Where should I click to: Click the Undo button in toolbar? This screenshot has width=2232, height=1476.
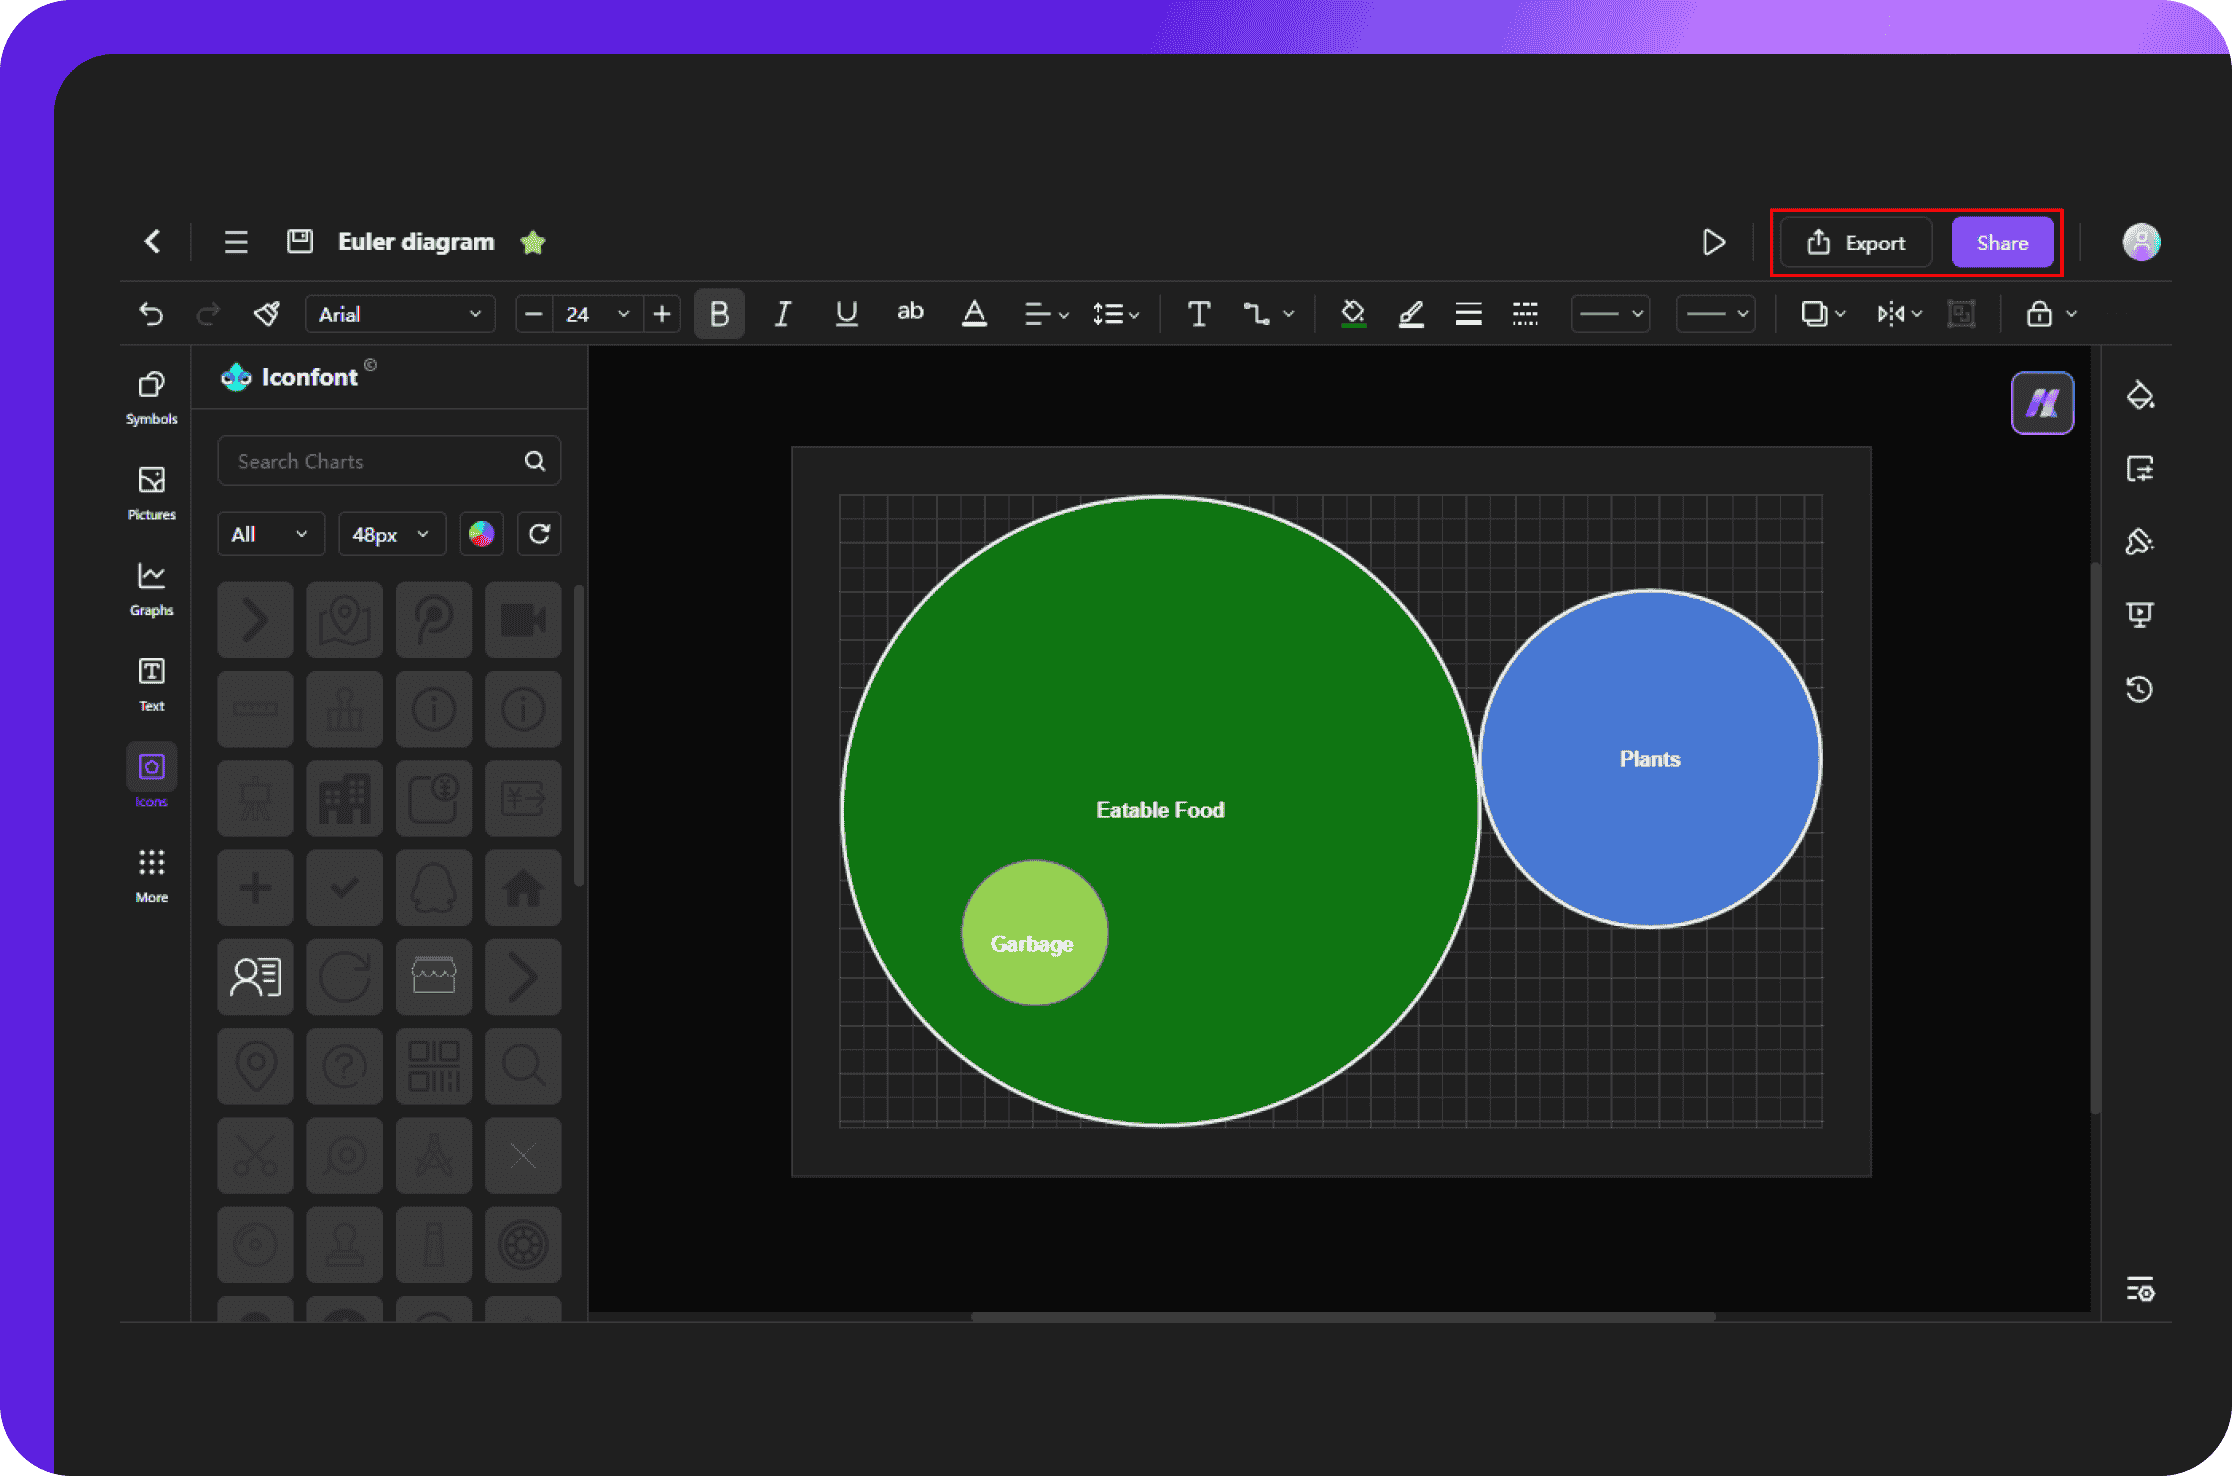coord(152,315)
